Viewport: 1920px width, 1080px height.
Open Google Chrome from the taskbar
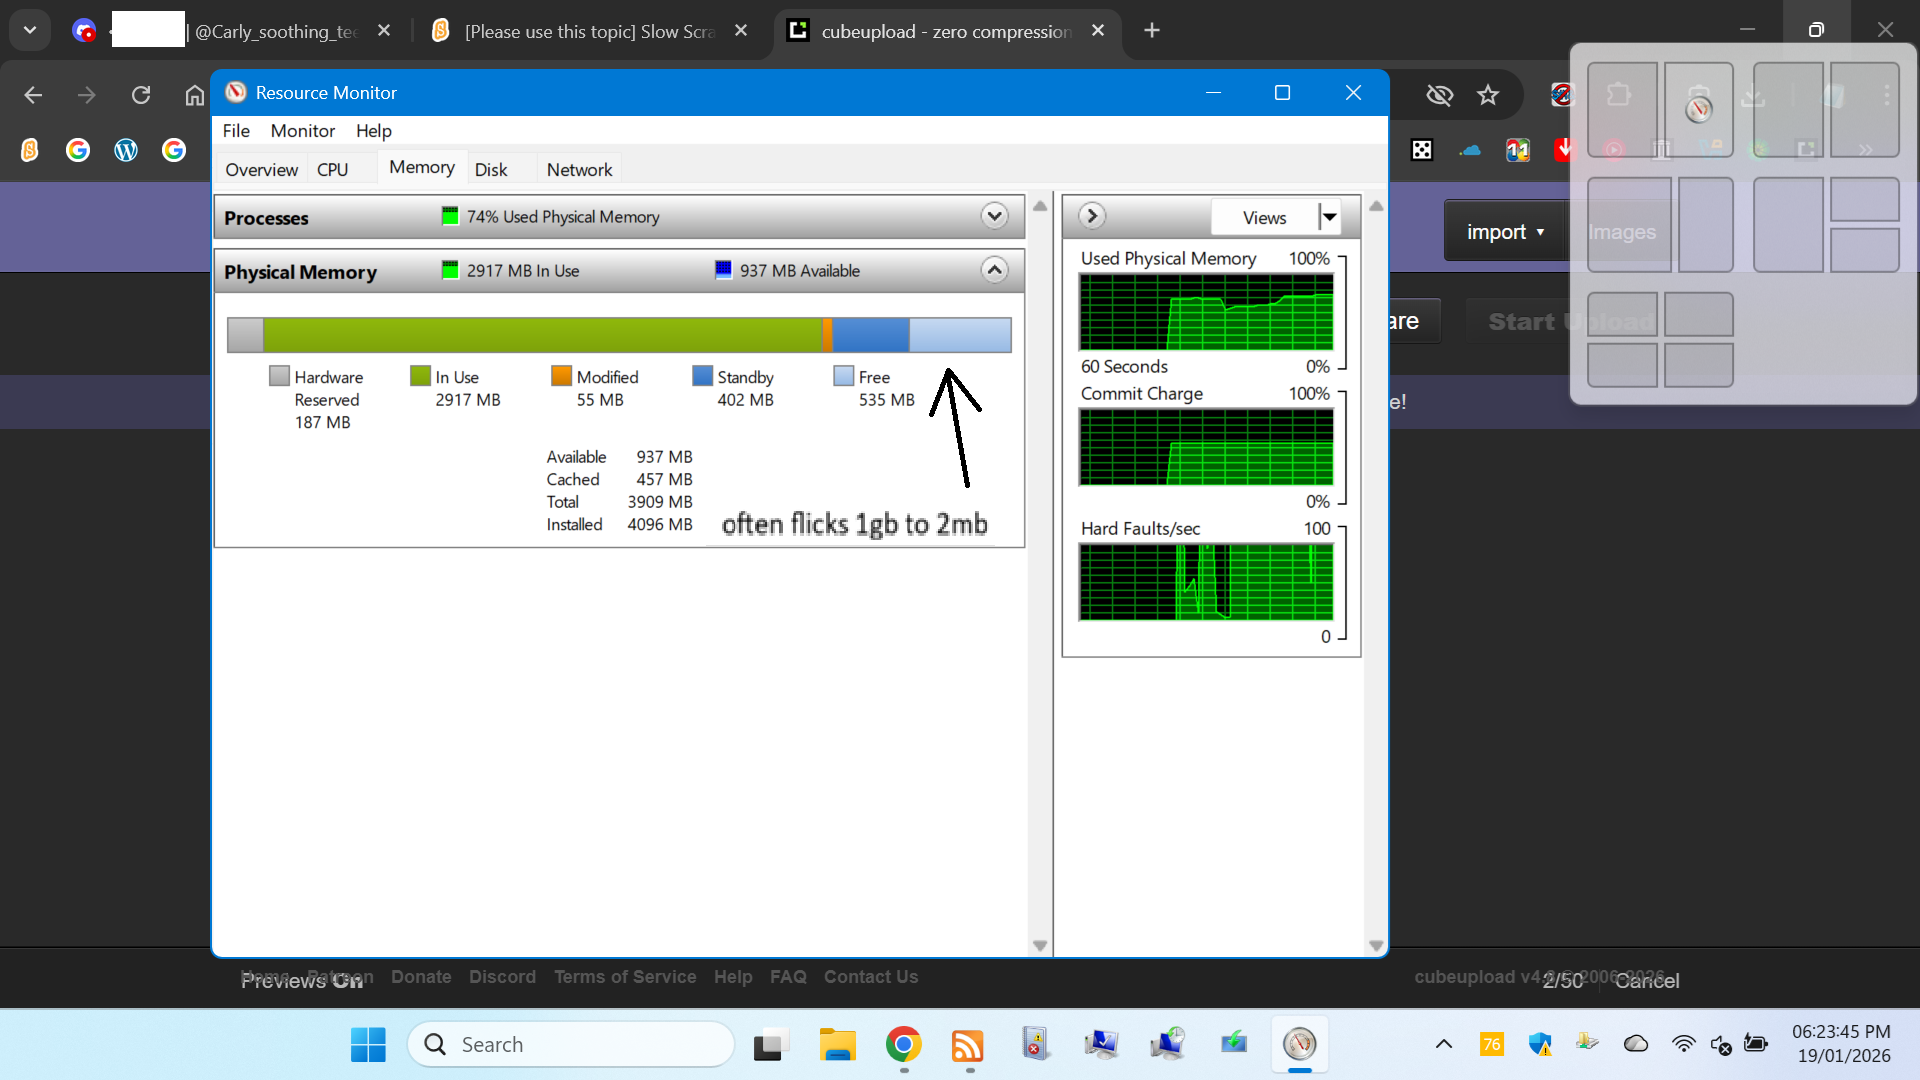click(903, 1045)
